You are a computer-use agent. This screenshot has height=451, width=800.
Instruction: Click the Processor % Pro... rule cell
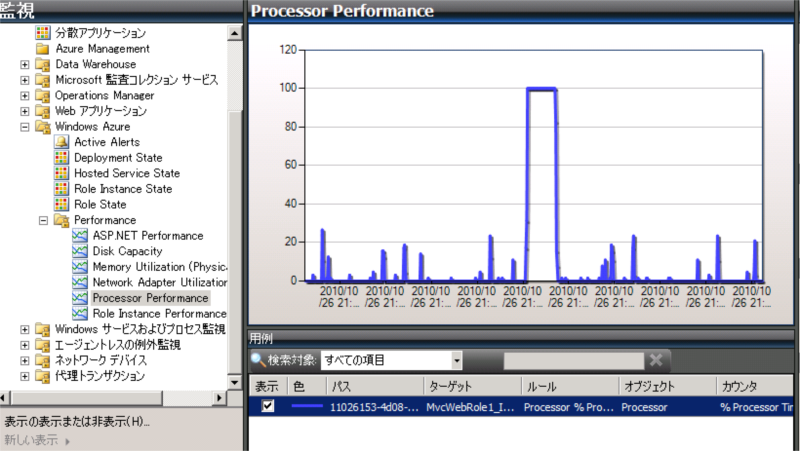pos(569,407)
